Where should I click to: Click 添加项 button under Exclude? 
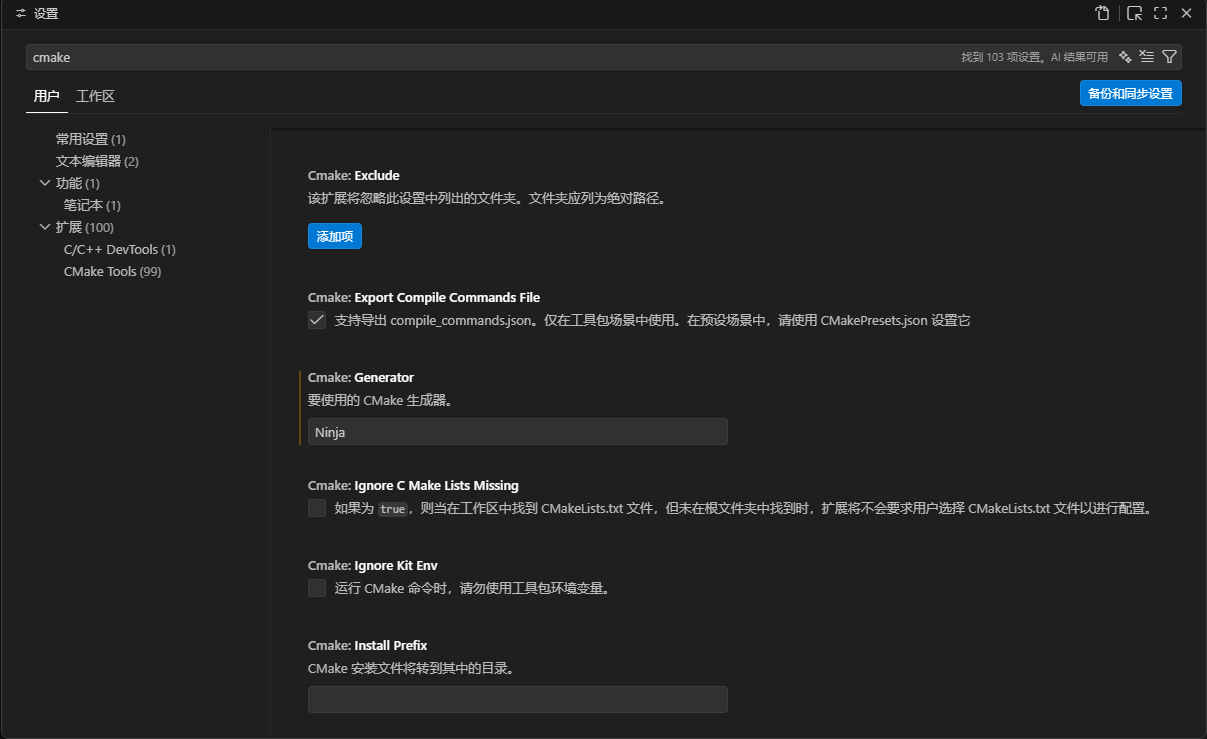point(335,236)
